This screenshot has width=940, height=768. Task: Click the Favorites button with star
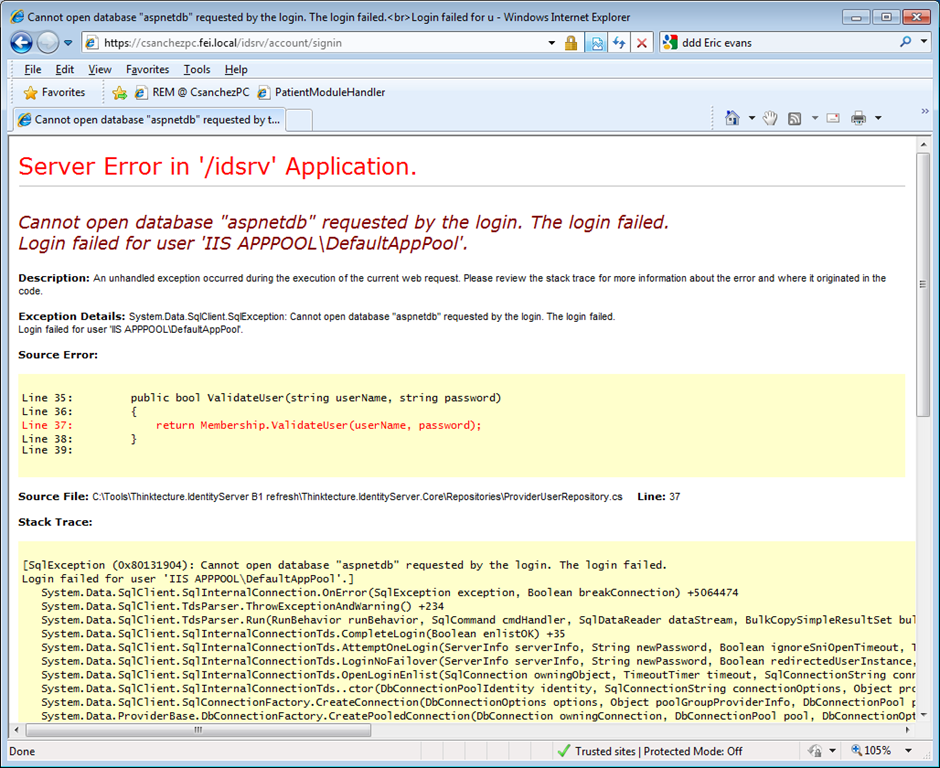click(55, 92)
